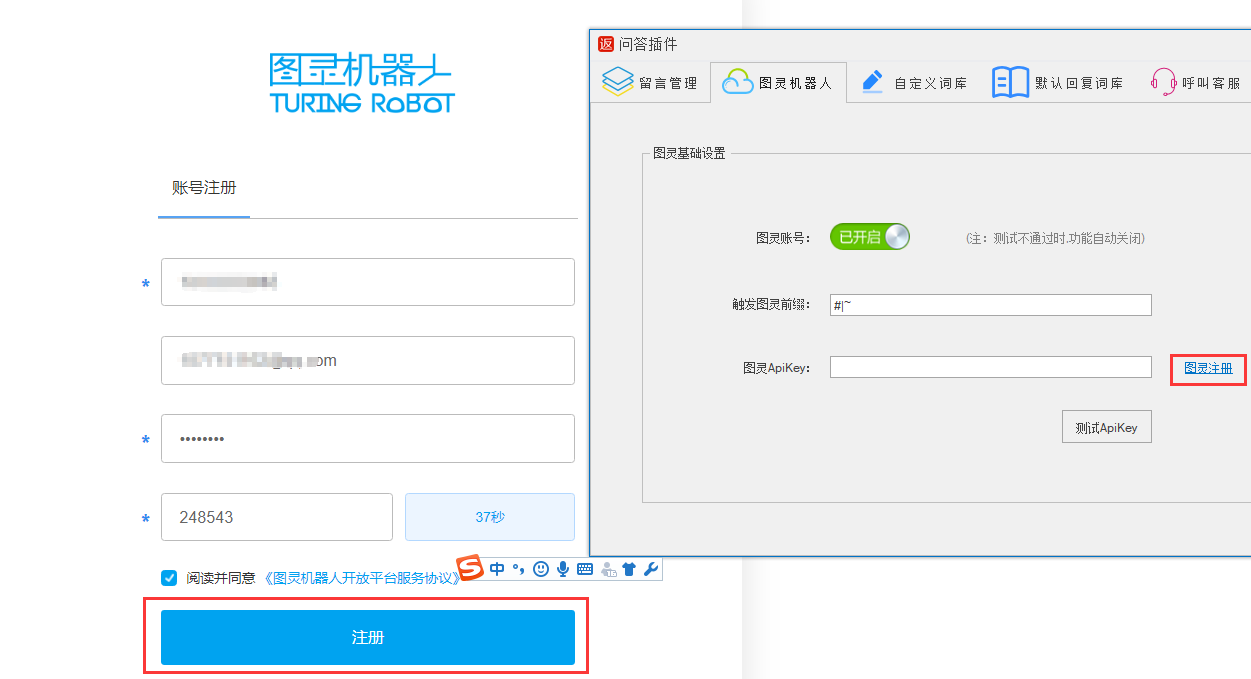Select the 账号注册 tab
The height and width of the screenshot is (679, 1251).
click(x=204, y=188)
